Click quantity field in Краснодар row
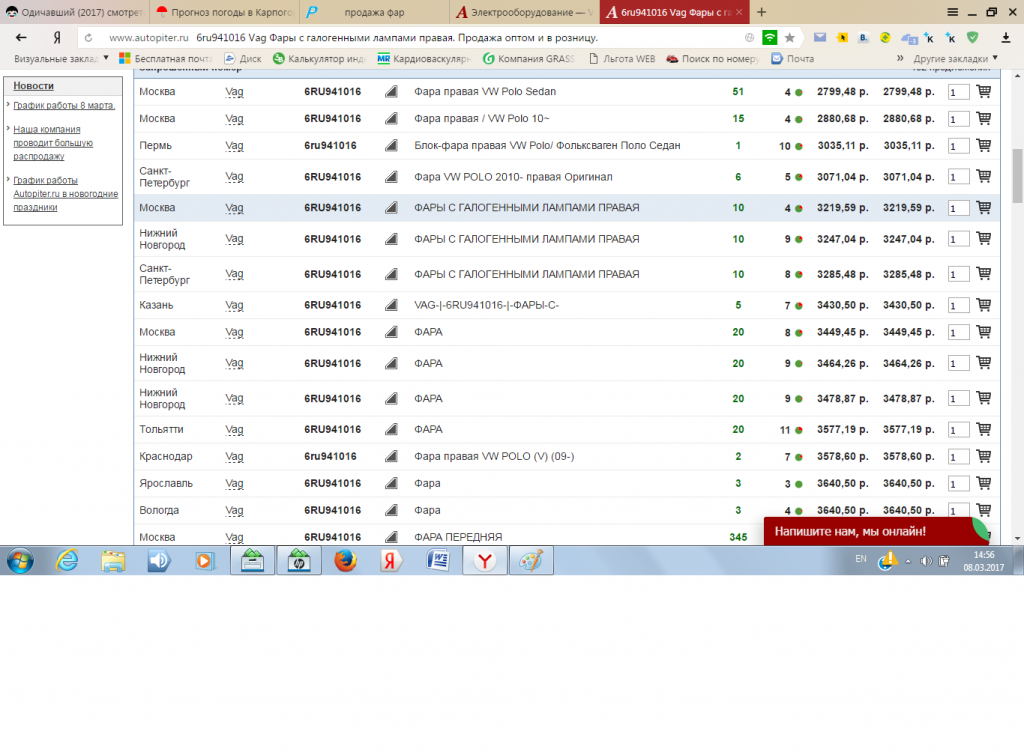 click(958, 457)
